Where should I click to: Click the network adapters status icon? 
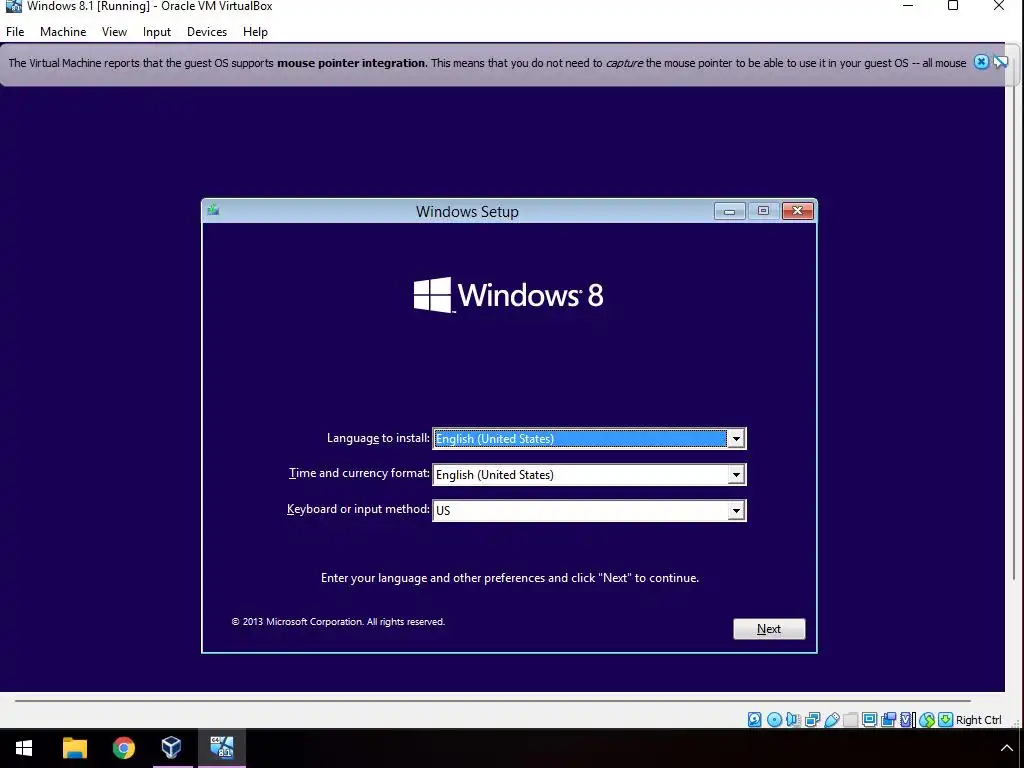pos(812,720)
